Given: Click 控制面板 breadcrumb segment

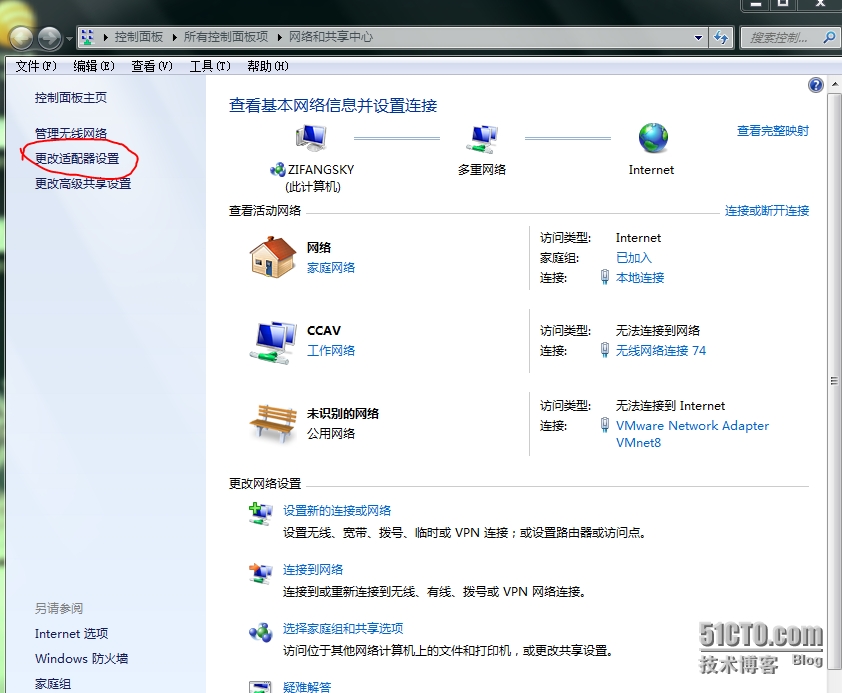Looking at the screenshot, I should 139,37.
